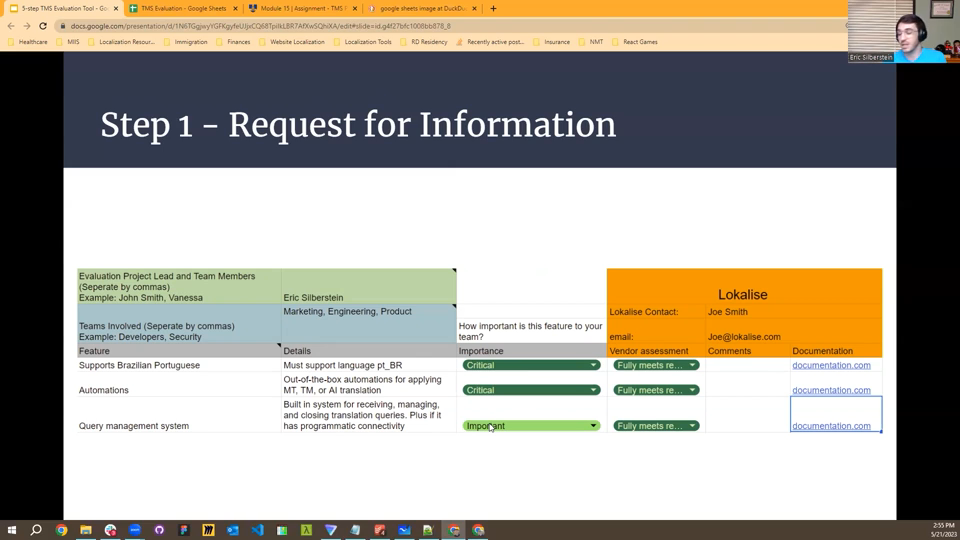This screenshot has height=540, width=960.
Task: Open documentation.com link in Brazilian Portuguese row
Action: (831, 365)
